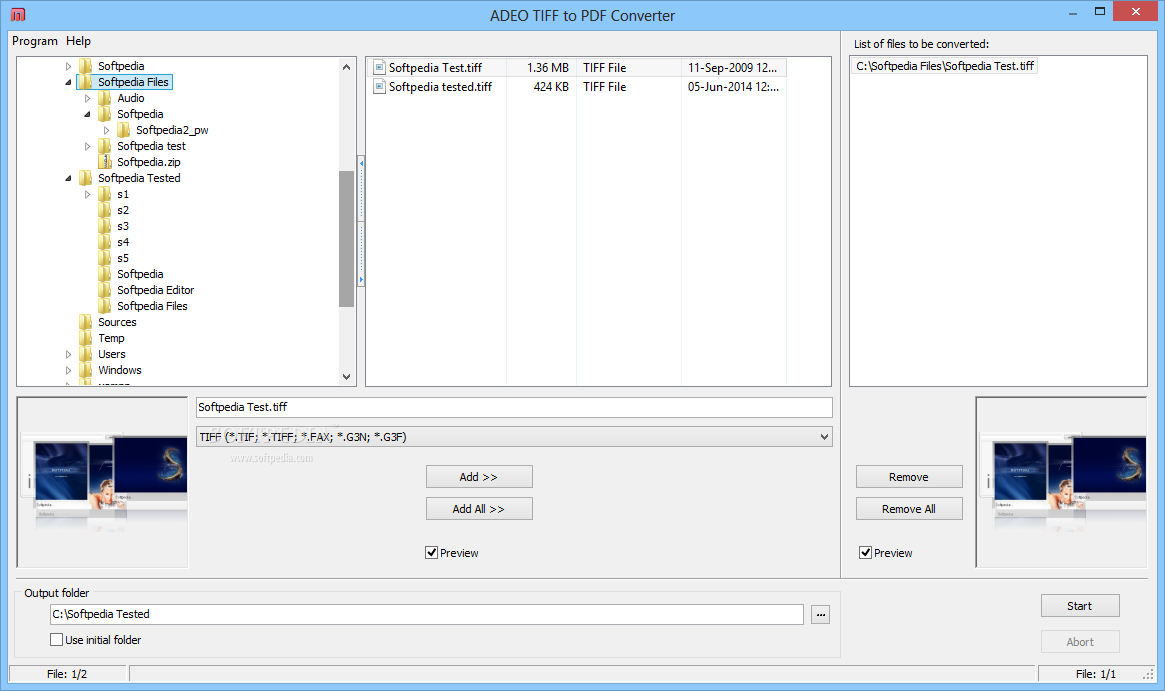
Task: Open the TIFF file type filter dropdown
Action: [824, 437]
